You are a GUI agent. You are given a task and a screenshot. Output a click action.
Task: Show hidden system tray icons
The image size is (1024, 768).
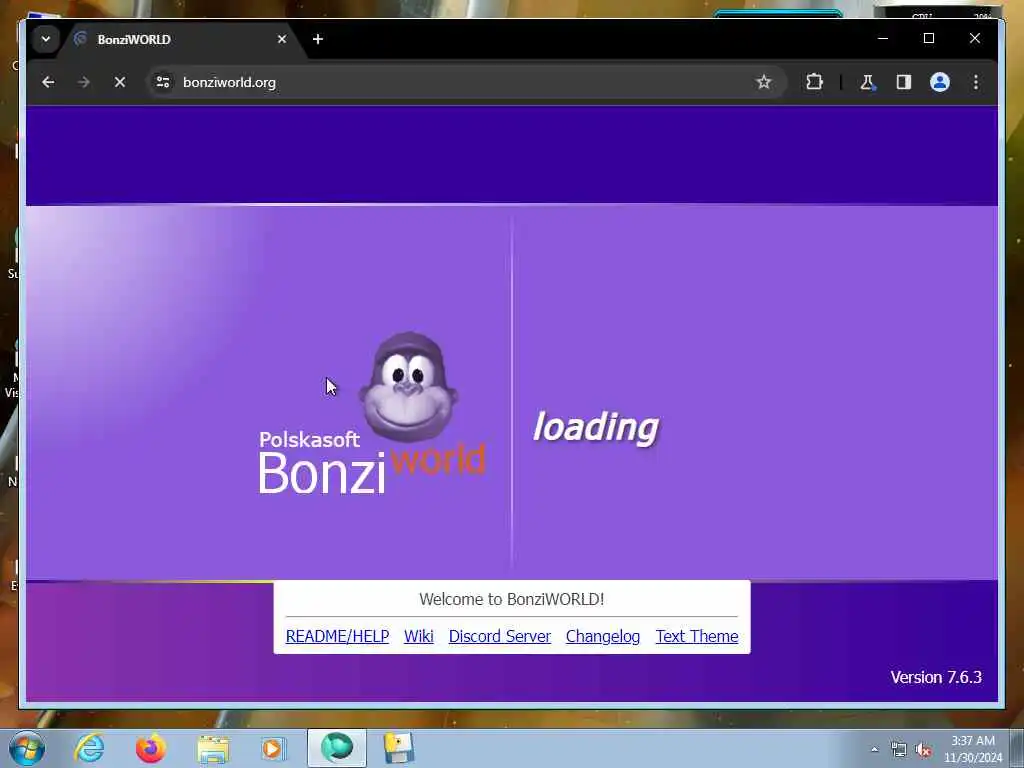point(874,749)
